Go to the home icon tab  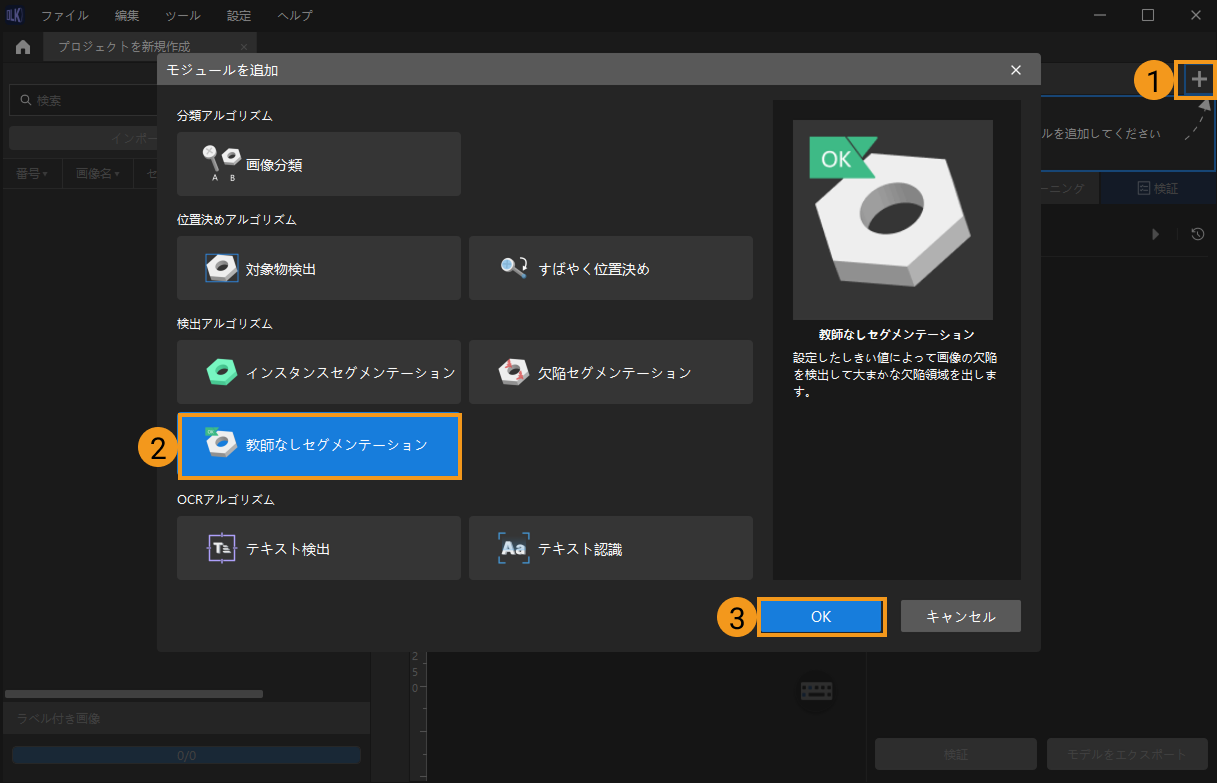tap(22, 47)
